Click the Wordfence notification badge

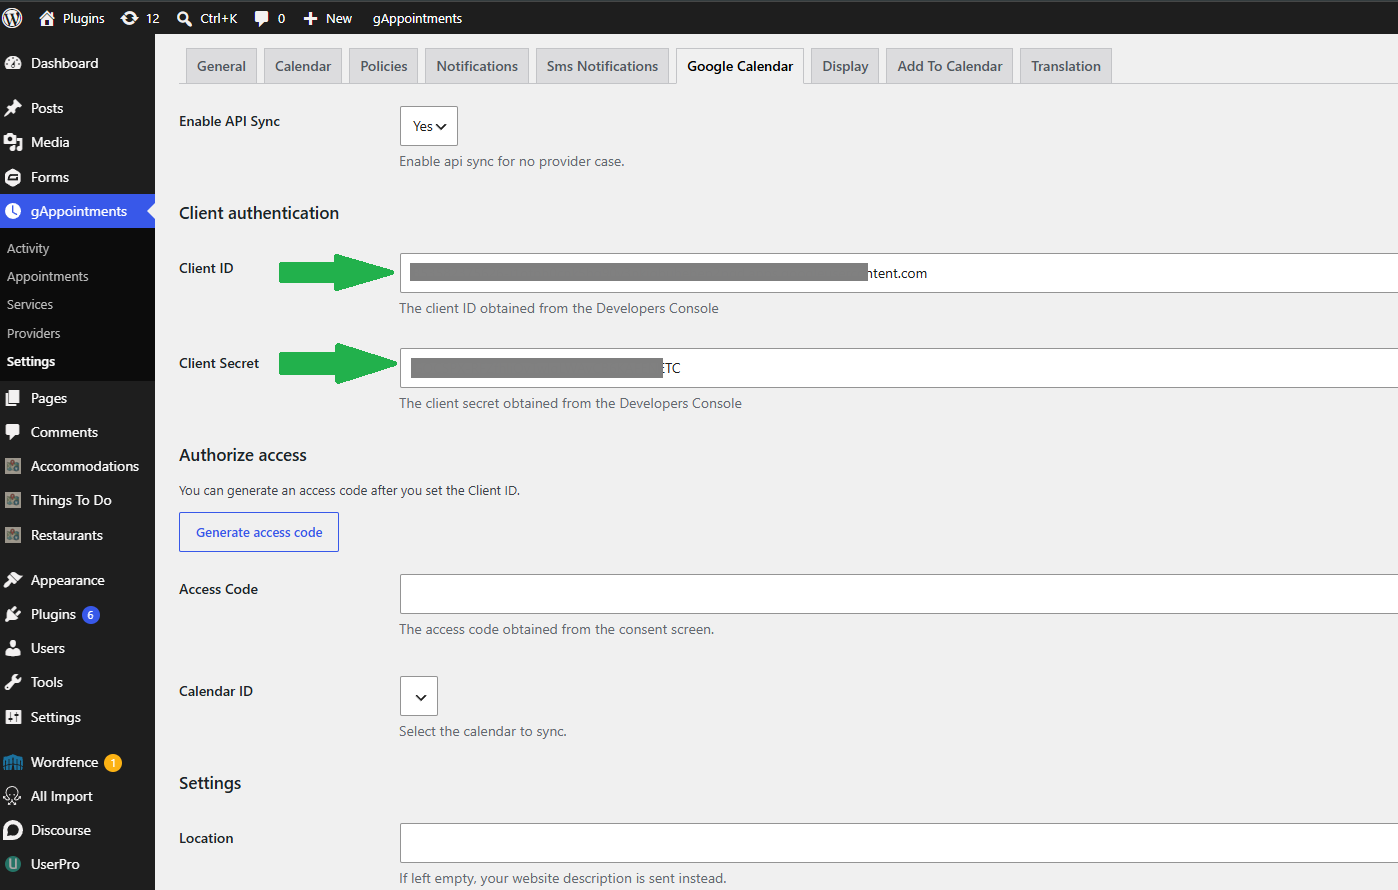coord(113,763)
